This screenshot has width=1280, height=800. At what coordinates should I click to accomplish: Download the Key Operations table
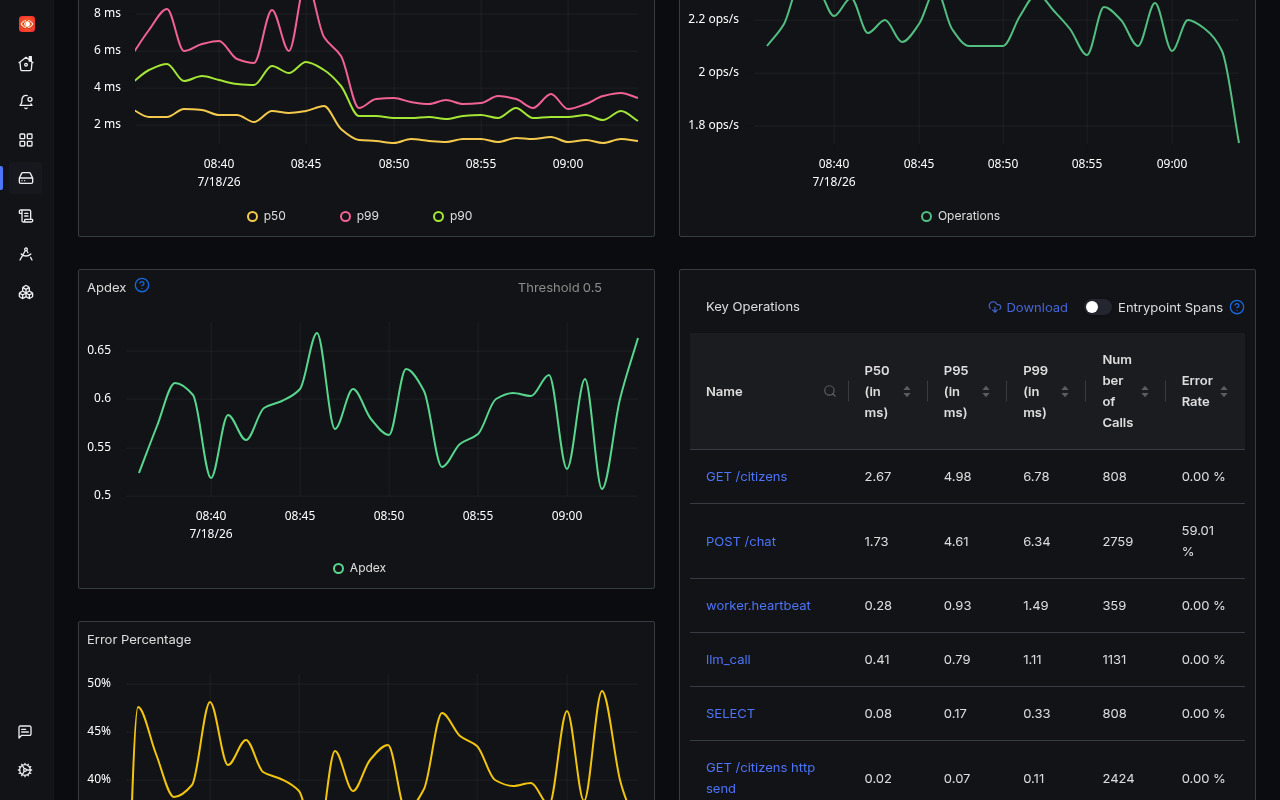[1028, 307]
